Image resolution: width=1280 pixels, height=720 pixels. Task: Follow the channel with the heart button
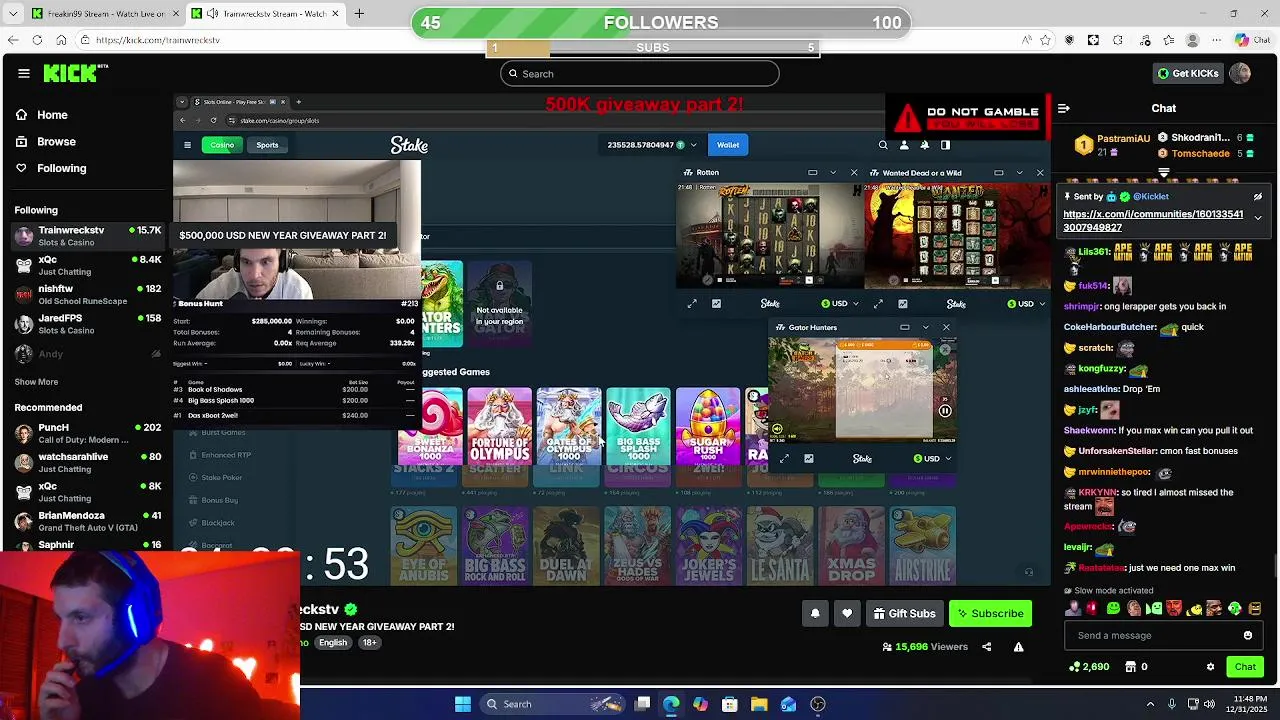click(x=847, y=613)
